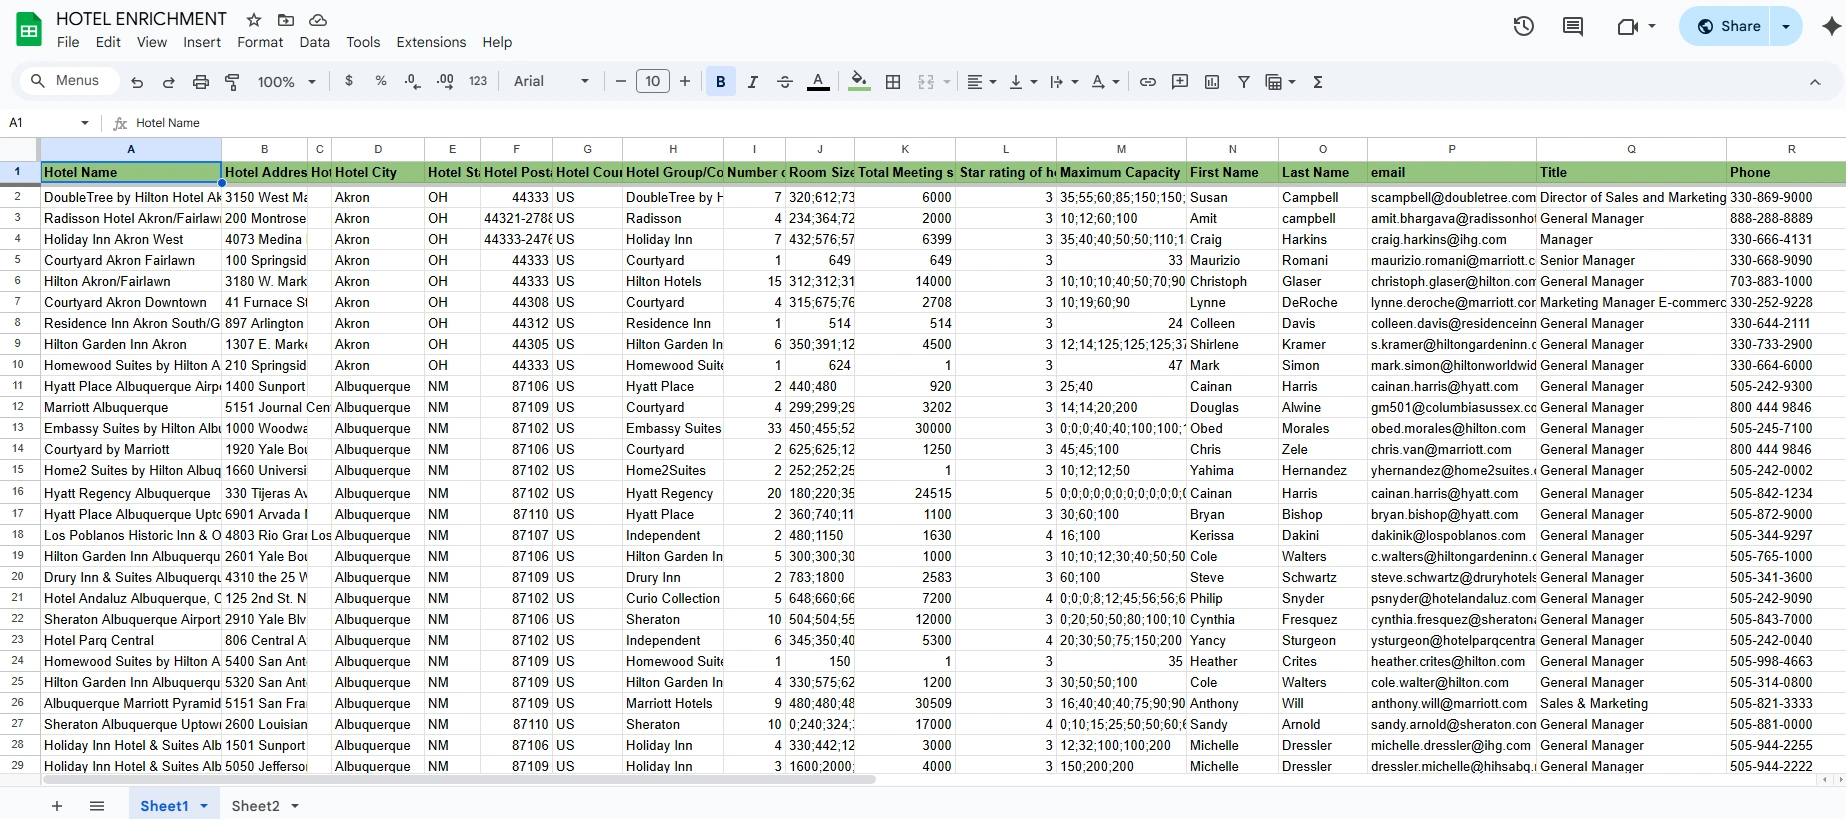Open the Insert menu
This screenshot has height=819, width=1846.
[202, 42]
